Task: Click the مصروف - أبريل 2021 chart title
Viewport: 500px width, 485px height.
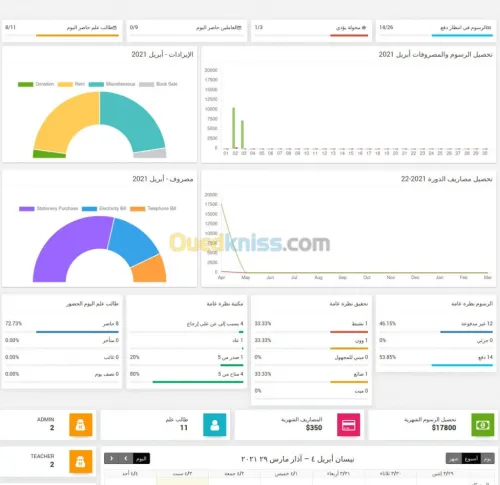Action: [163, 179]
